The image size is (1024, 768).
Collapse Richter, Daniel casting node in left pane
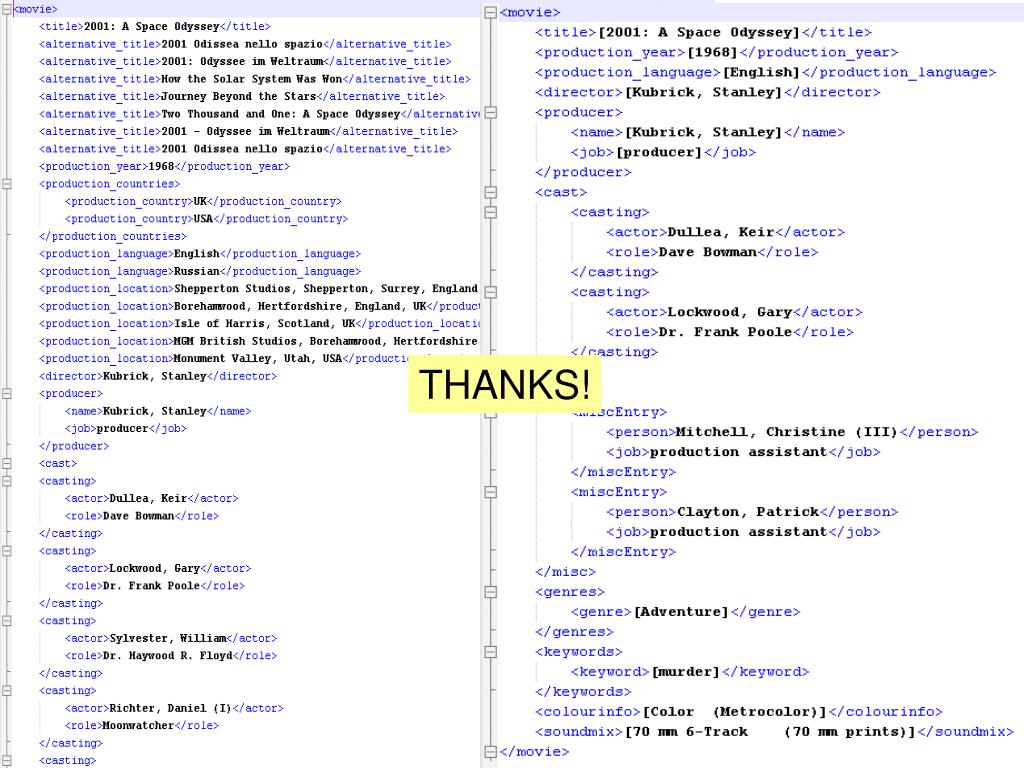pyautogui.click(x=6, y=691)
